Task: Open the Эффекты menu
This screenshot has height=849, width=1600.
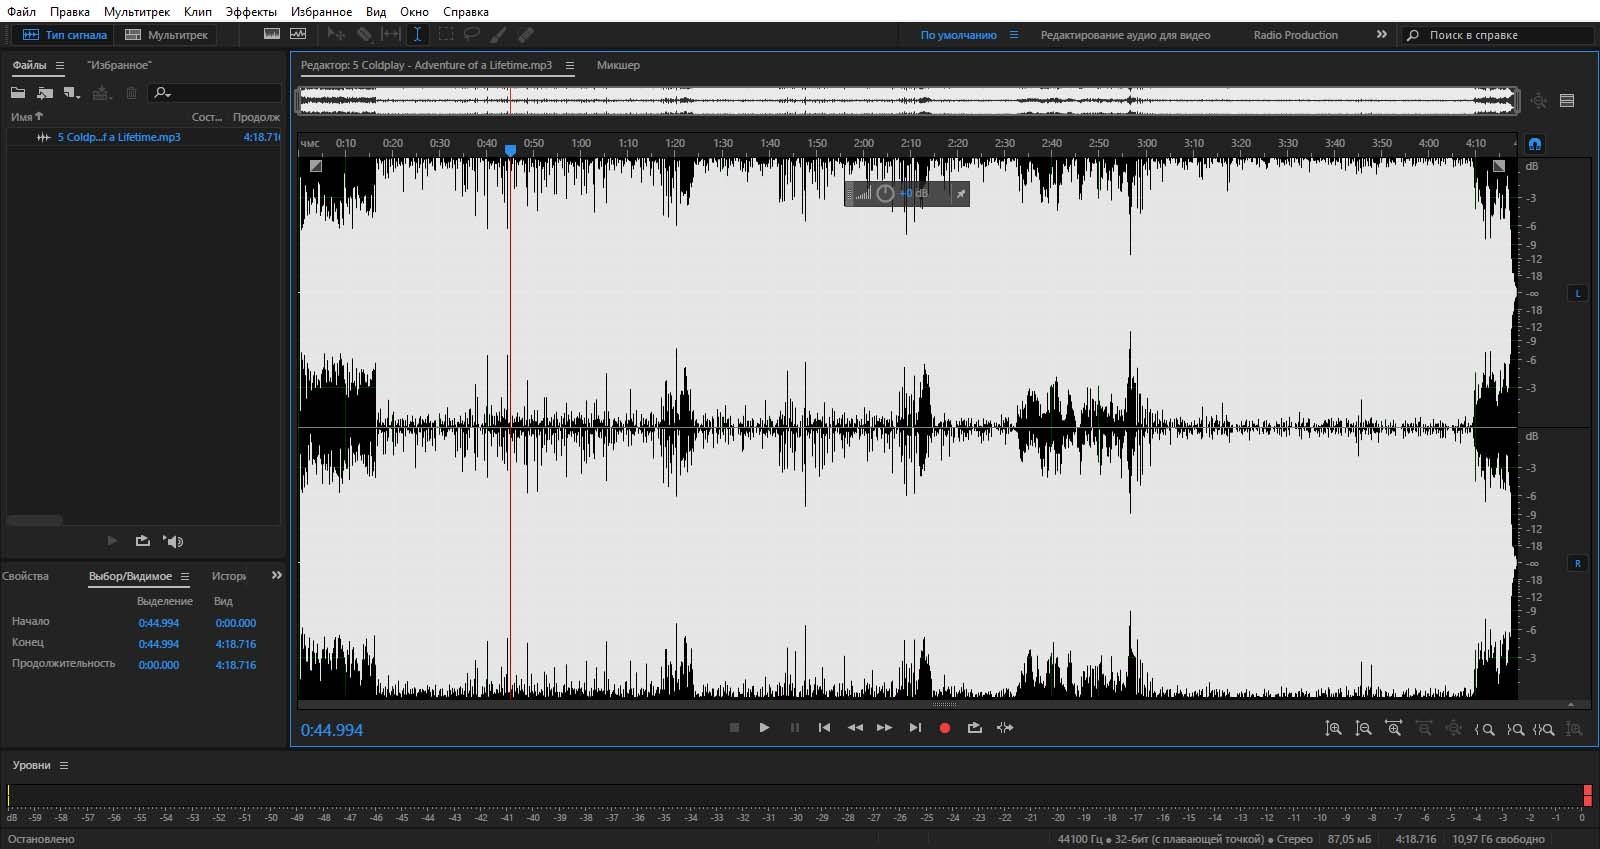Action: 251,12
